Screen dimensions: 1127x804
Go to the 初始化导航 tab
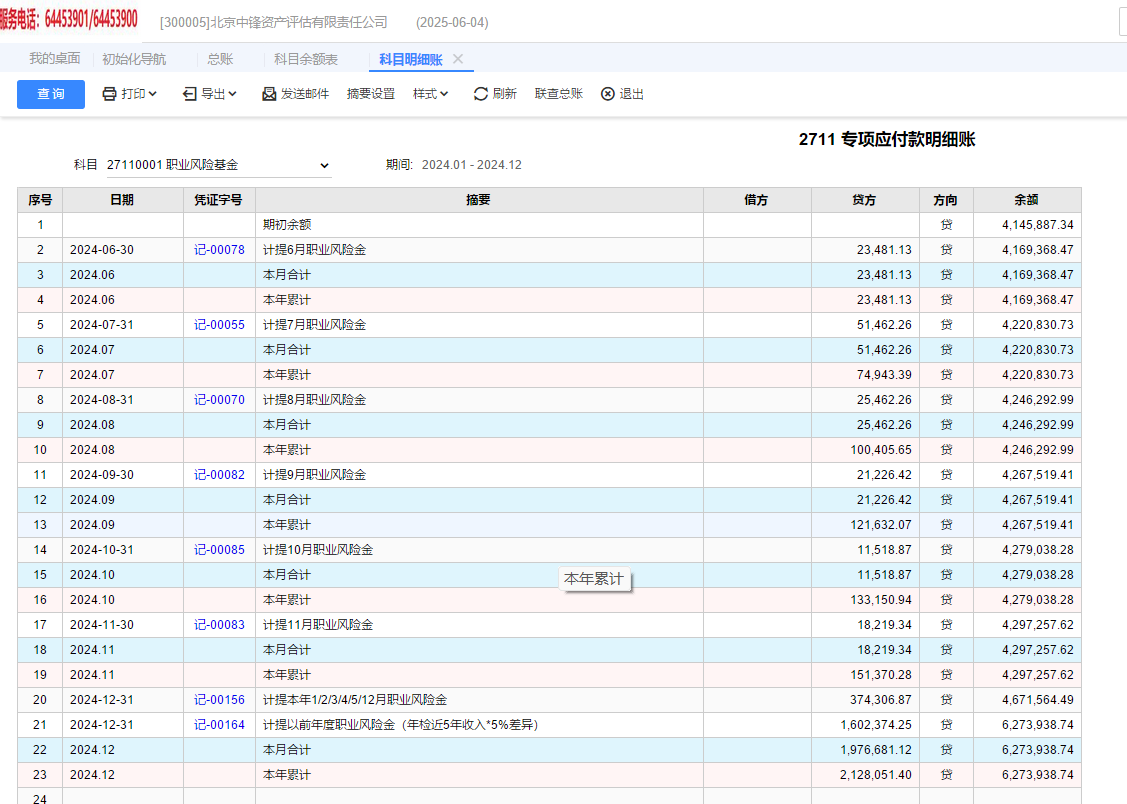tap(134, 59)
